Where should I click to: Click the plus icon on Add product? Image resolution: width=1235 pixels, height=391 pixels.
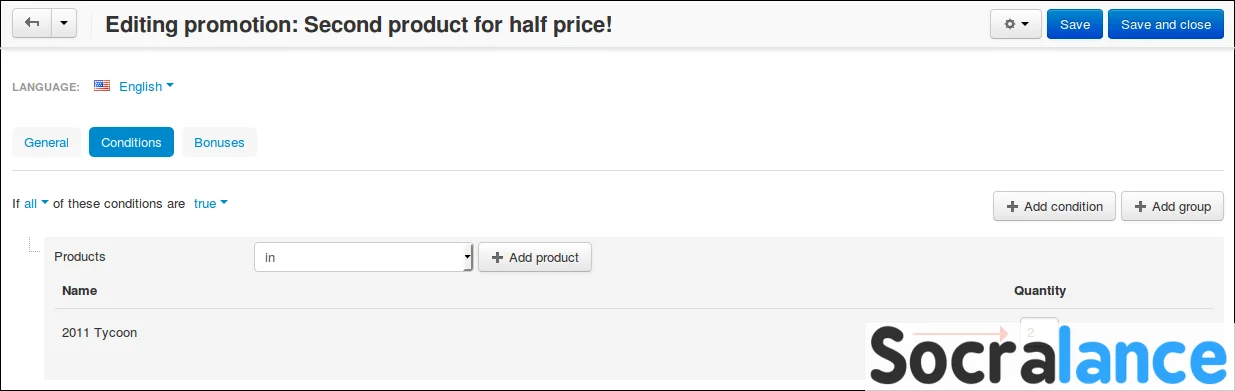497,257
